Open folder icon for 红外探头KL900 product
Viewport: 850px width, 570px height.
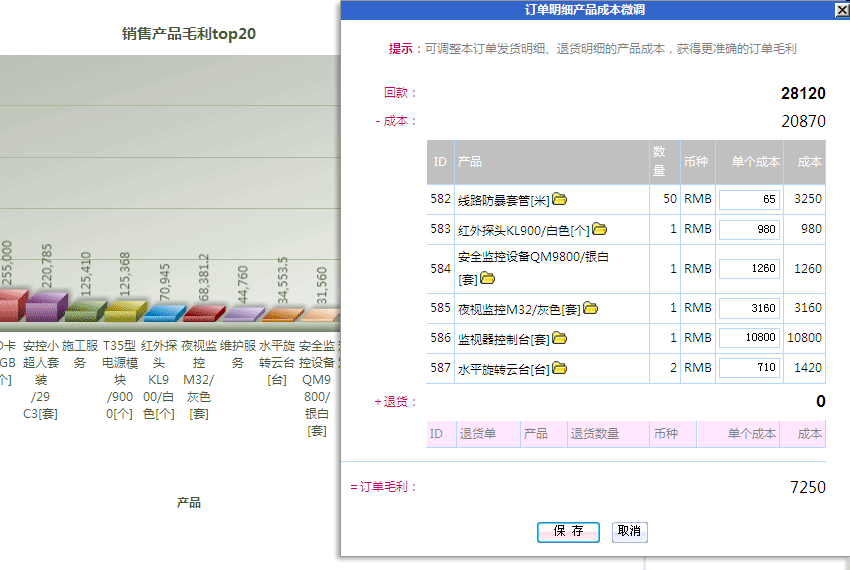pos(599,229)
